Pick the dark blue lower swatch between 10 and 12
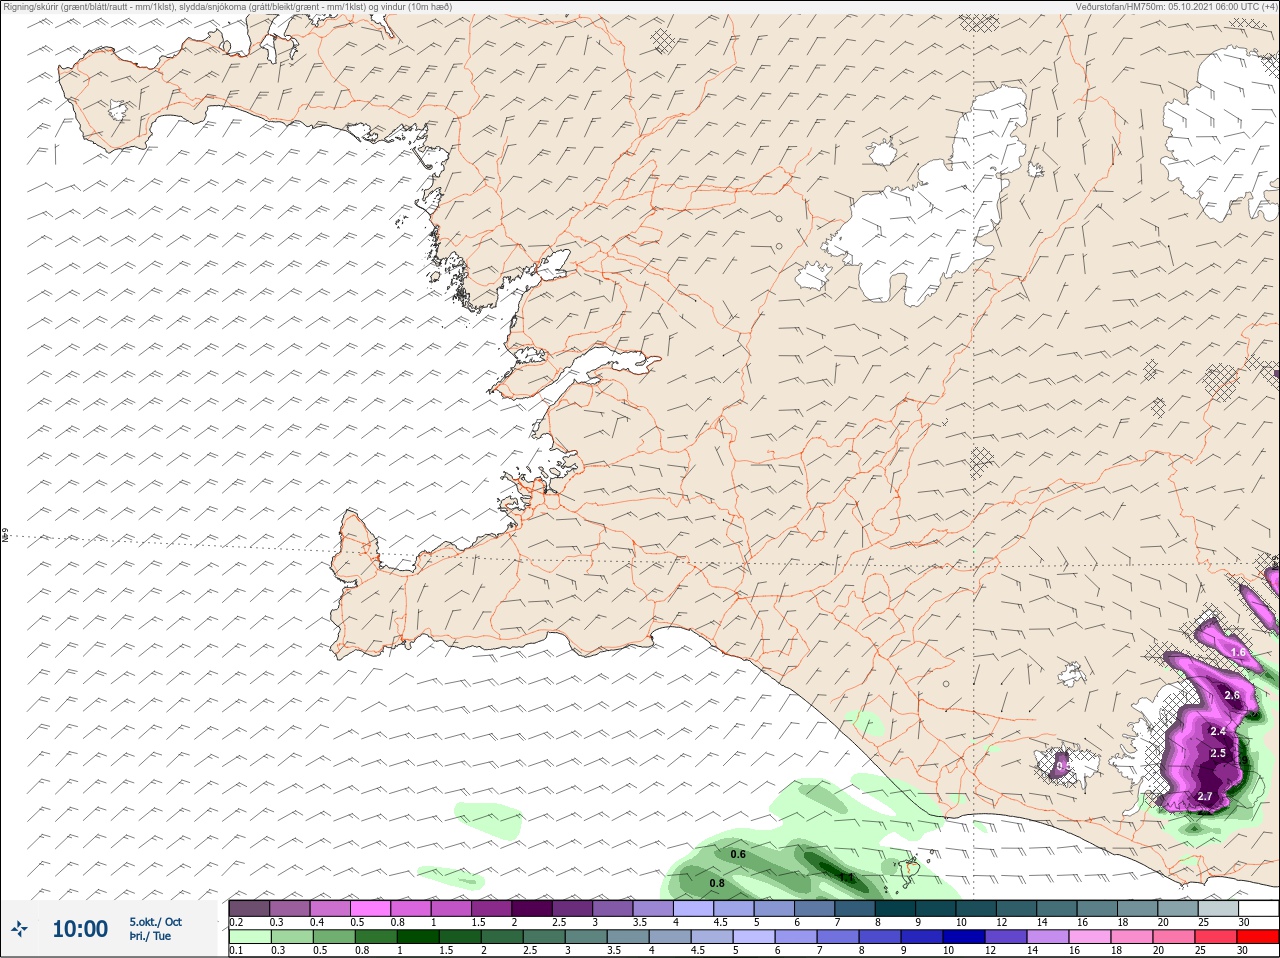1280x958 pixels. [x=964, y=936]
